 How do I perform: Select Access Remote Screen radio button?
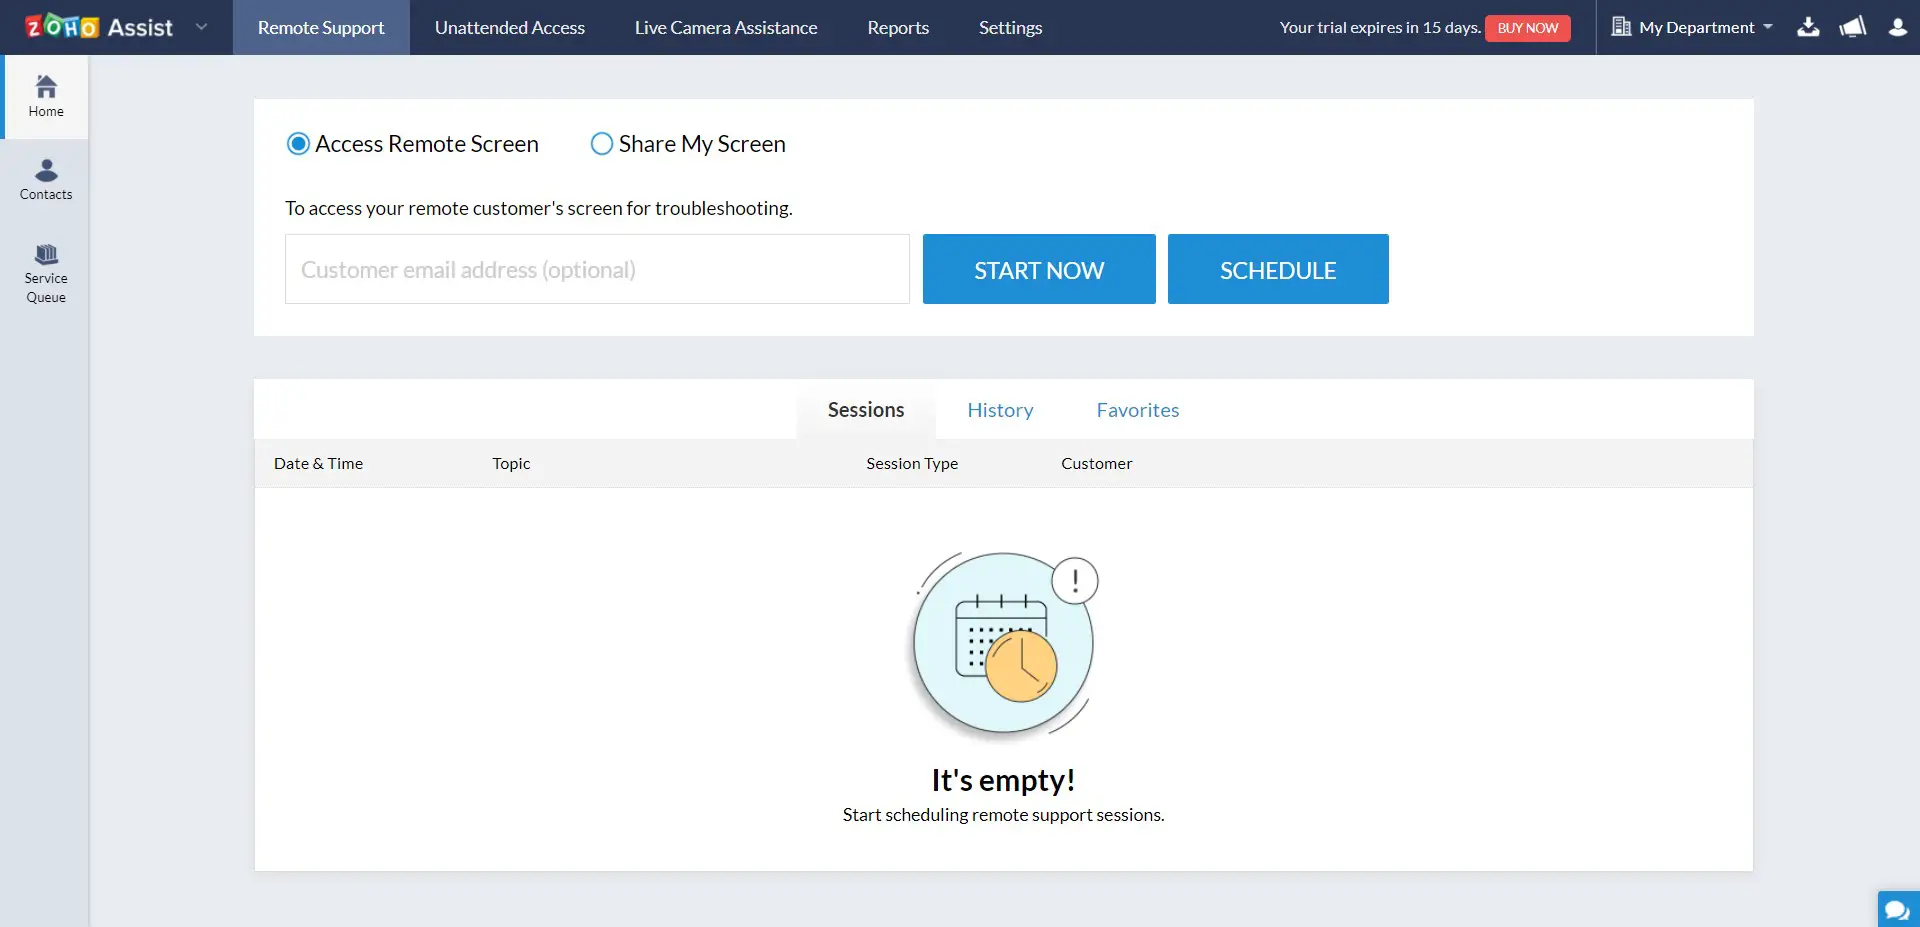[x=298, y=144]
